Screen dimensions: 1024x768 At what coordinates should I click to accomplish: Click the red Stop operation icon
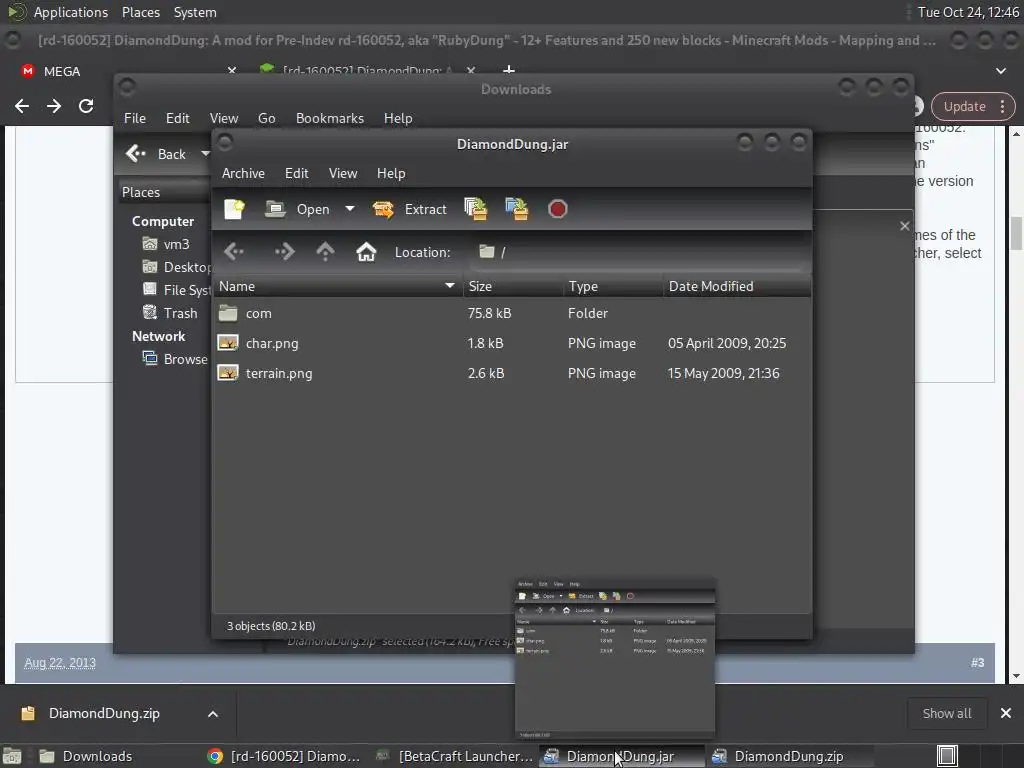pyautogui.click(x=557, y=209)
